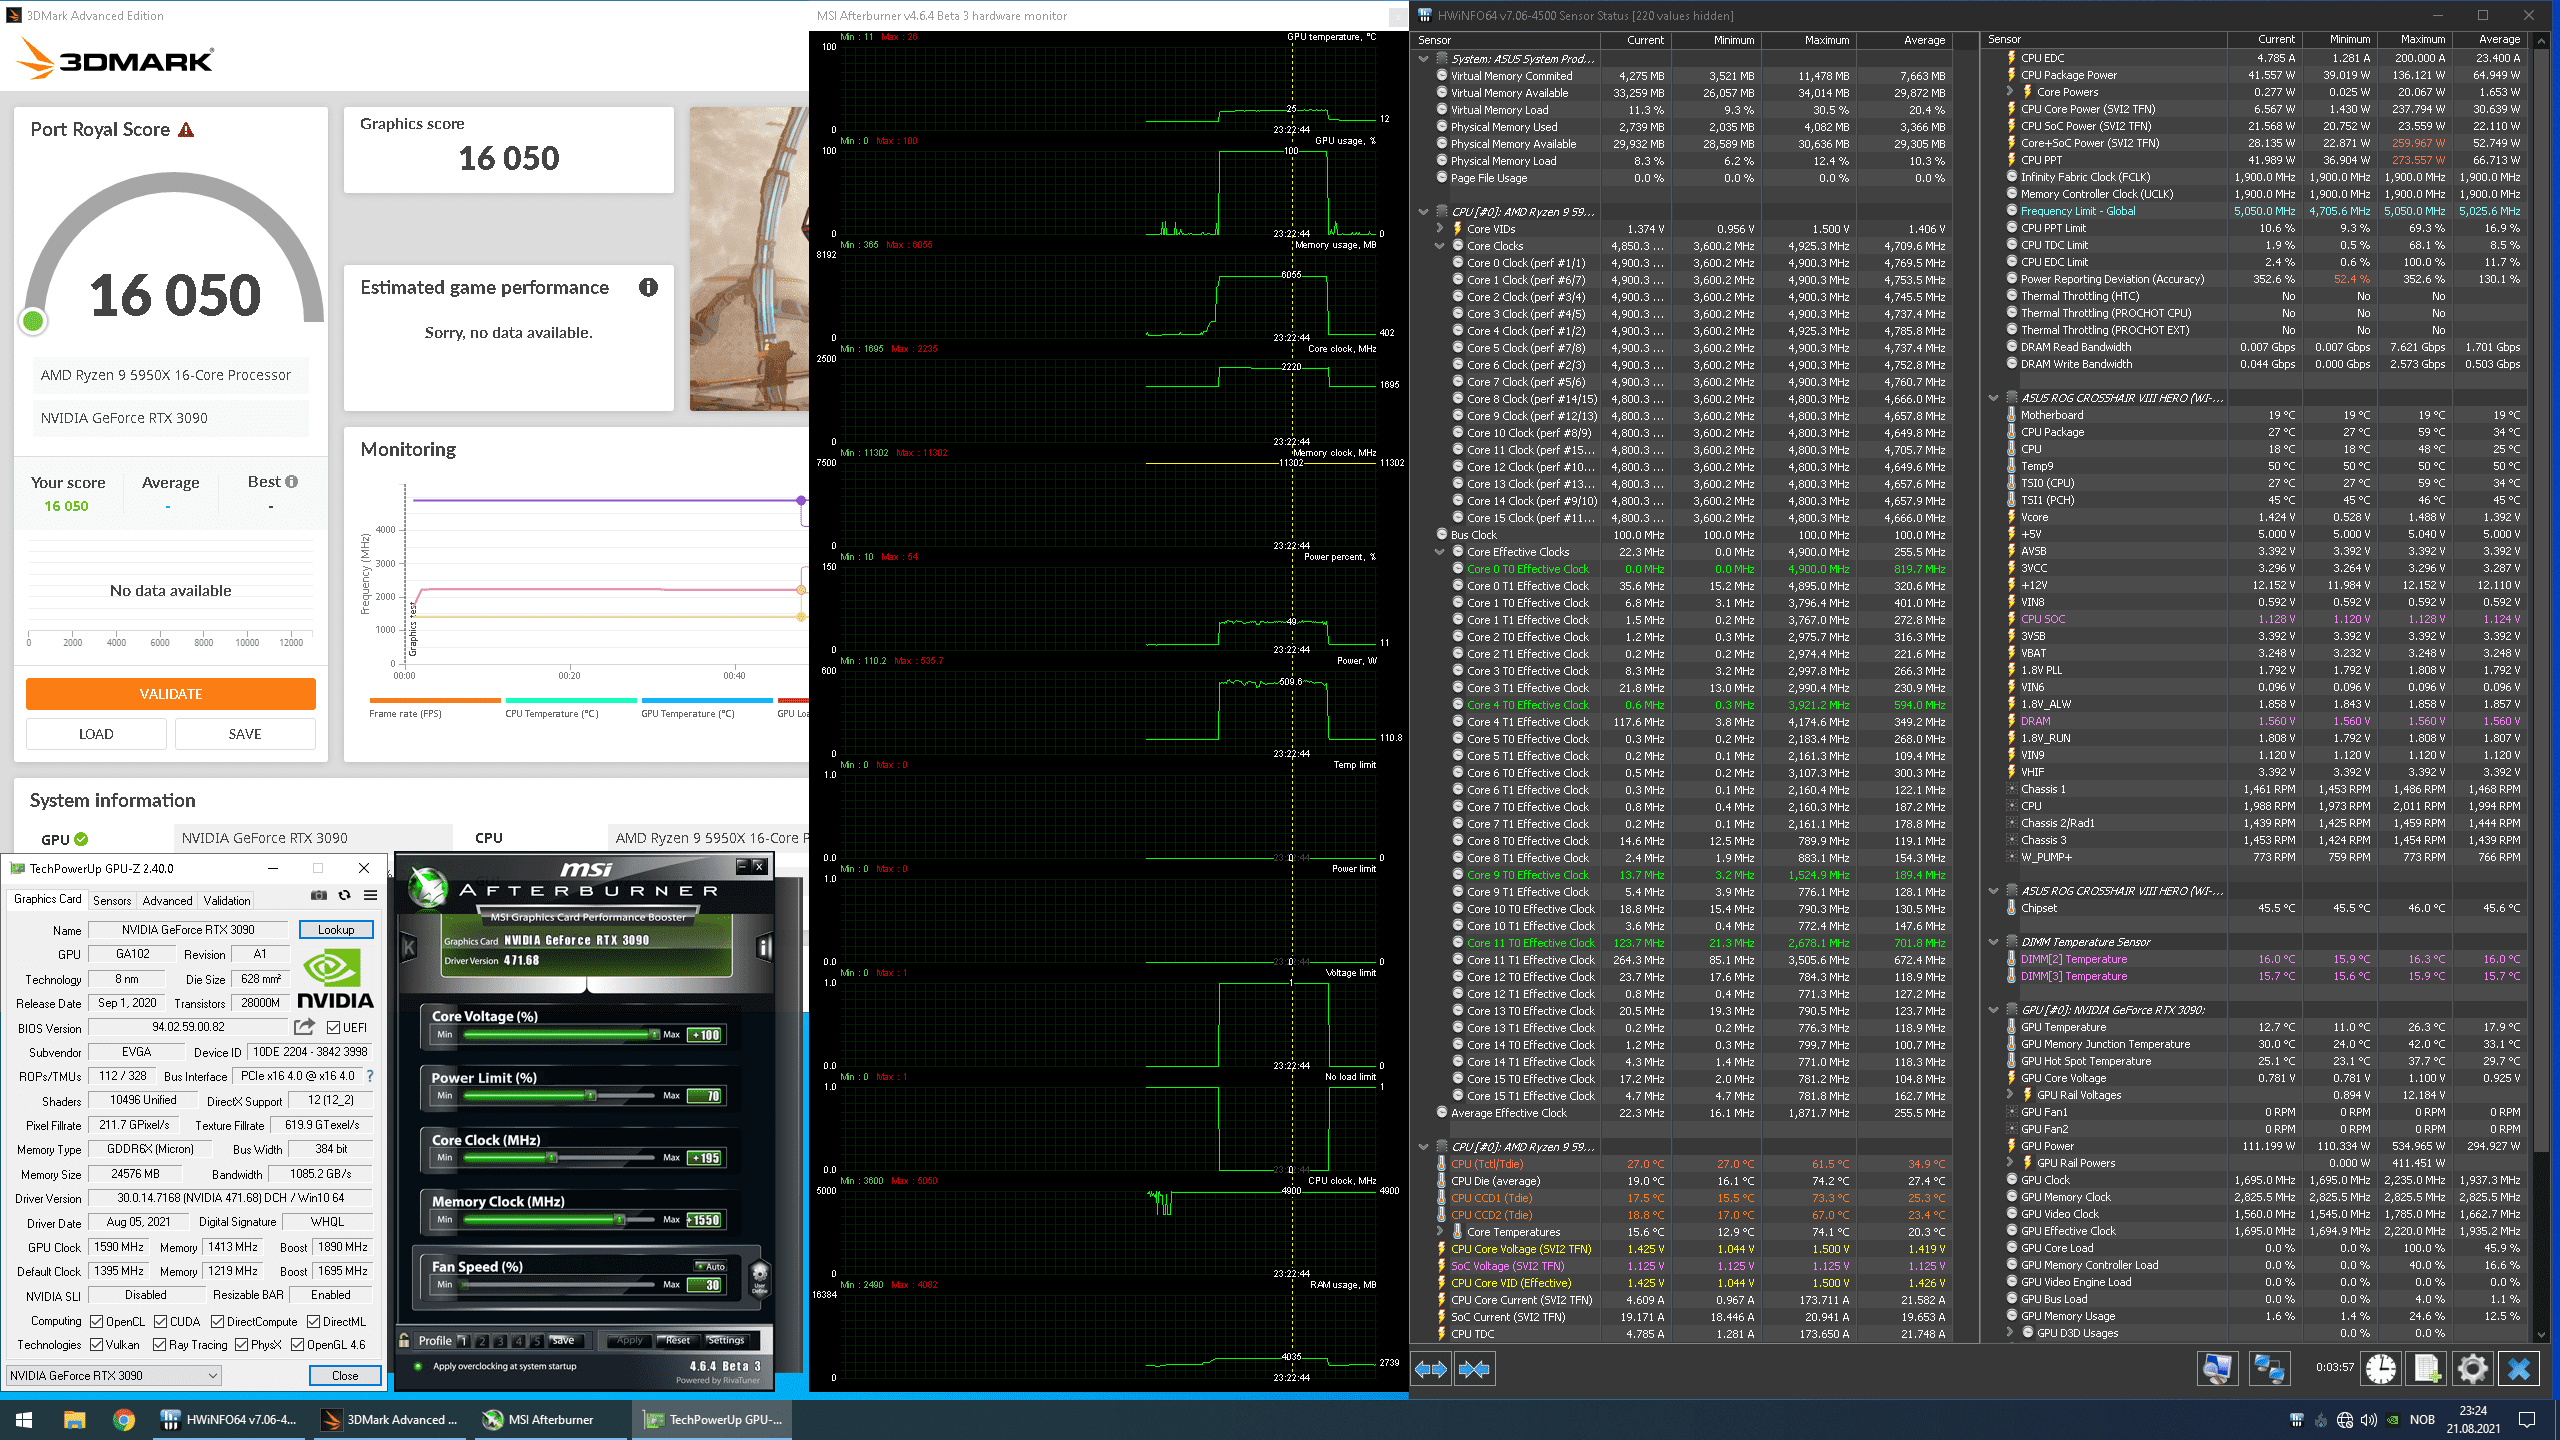
Task: Expand the Core VIDs tree node
Action: pos(1440,229)
